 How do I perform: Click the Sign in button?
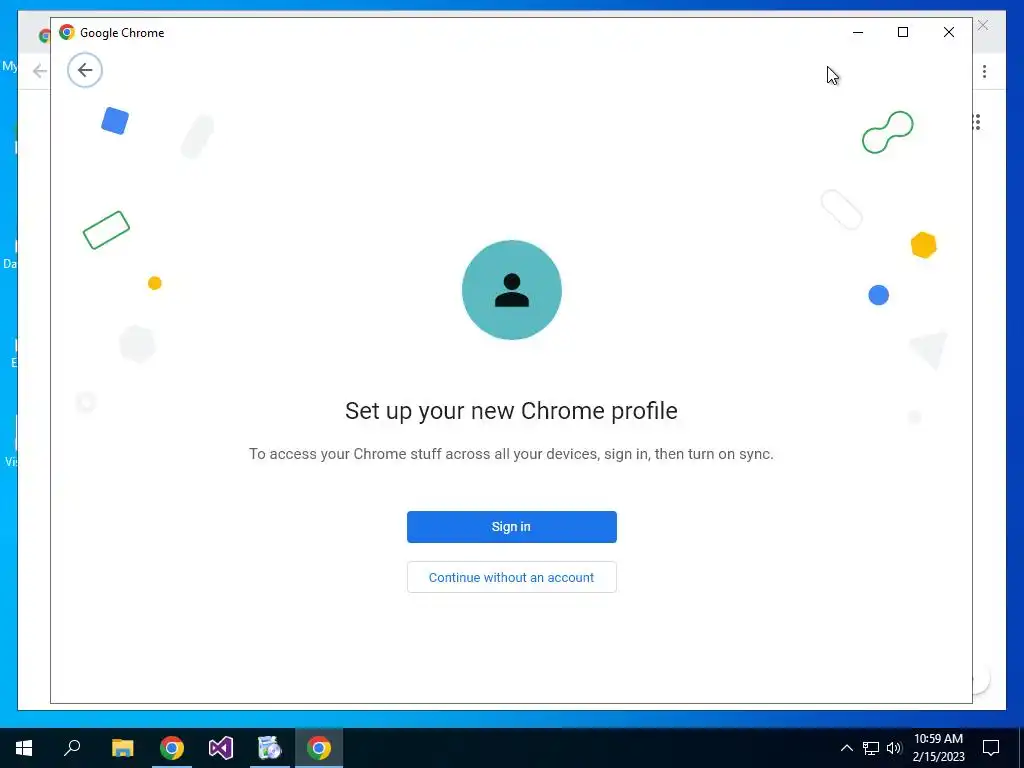(x=511, y=527)
